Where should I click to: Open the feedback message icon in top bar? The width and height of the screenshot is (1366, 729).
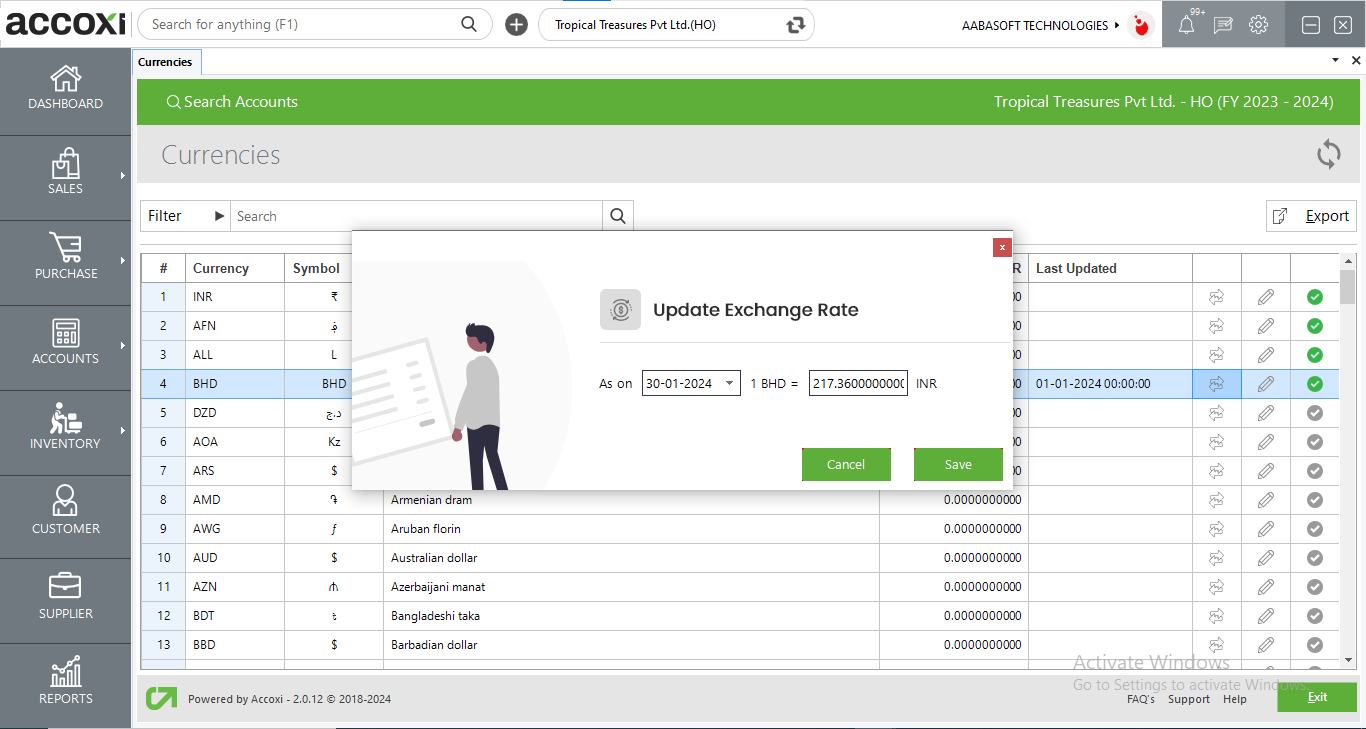click(1222, 24)
